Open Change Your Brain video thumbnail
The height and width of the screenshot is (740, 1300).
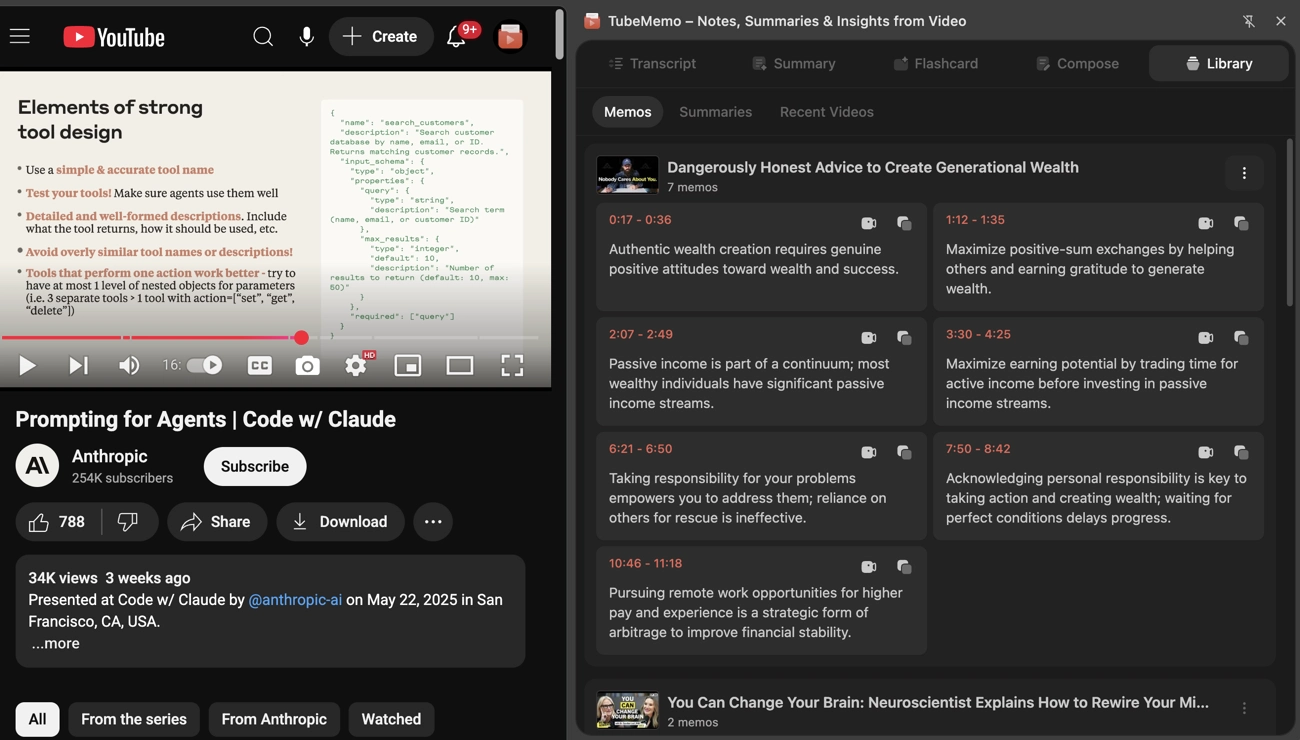click(628, 710)
